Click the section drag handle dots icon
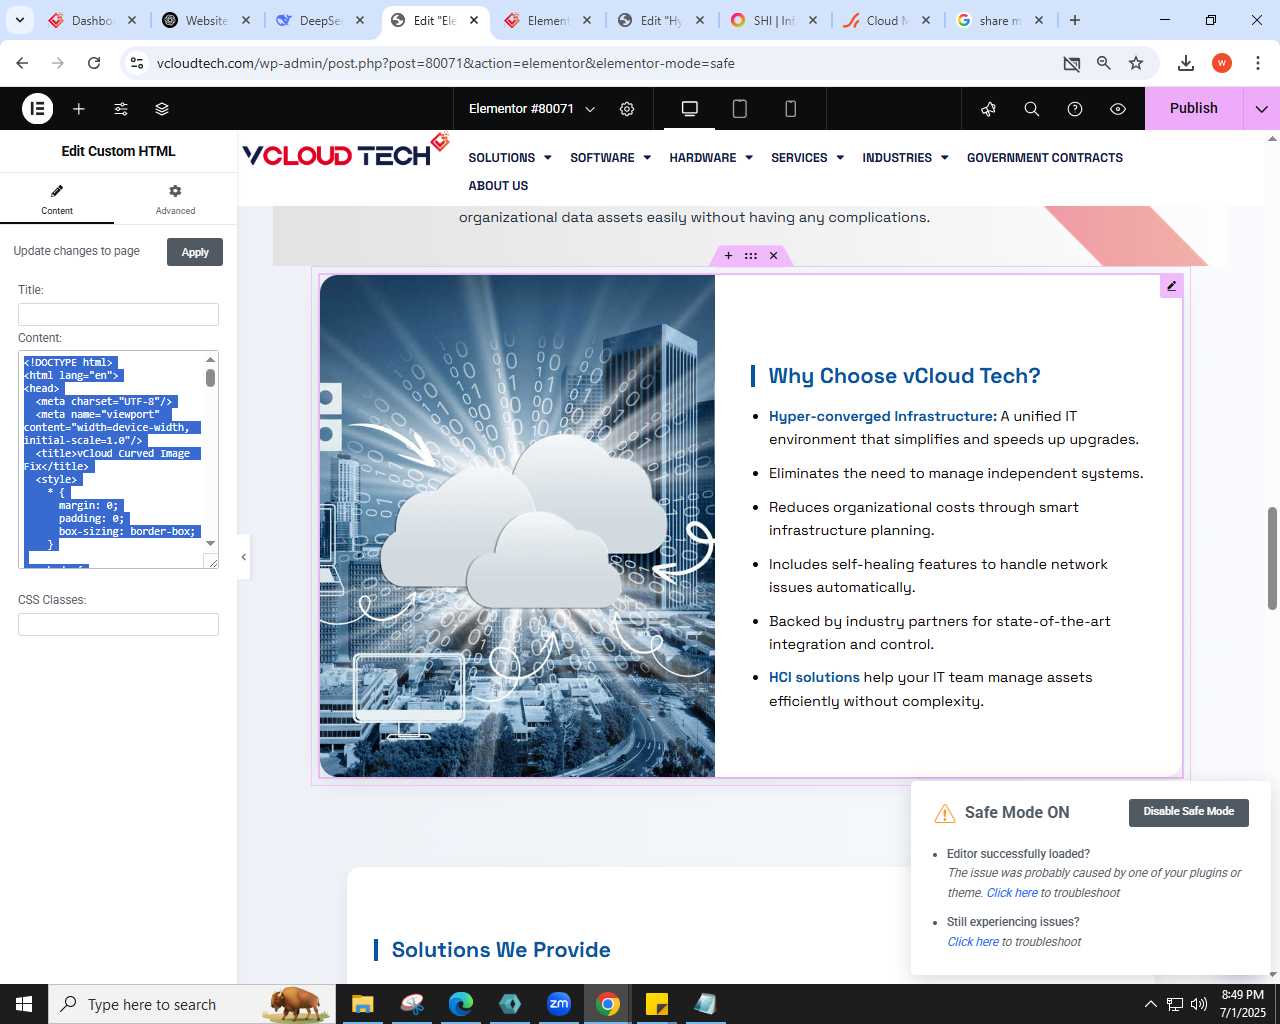 pyautogui.click(x=751, y=256)
